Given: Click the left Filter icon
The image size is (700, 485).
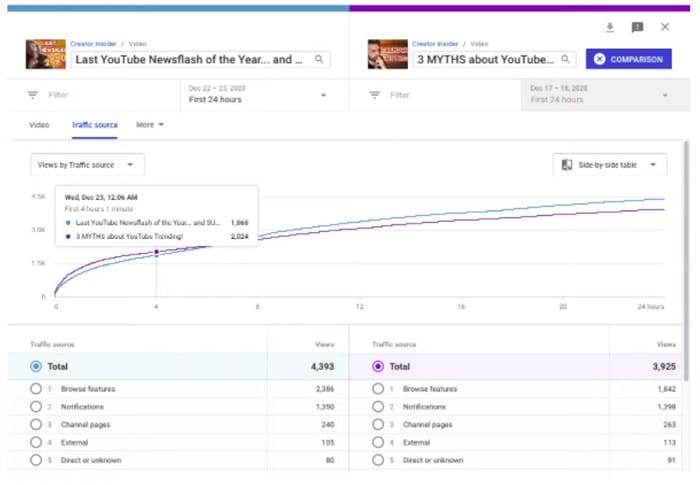Looking at the screenshot, I should pyautogui.click(x=32, y=95).
